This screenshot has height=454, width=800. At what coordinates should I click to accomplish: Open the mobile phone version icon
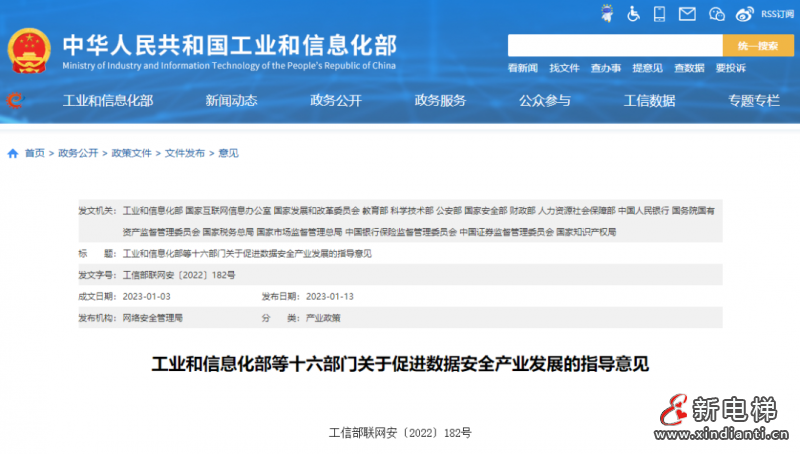(x=659, y=14)
